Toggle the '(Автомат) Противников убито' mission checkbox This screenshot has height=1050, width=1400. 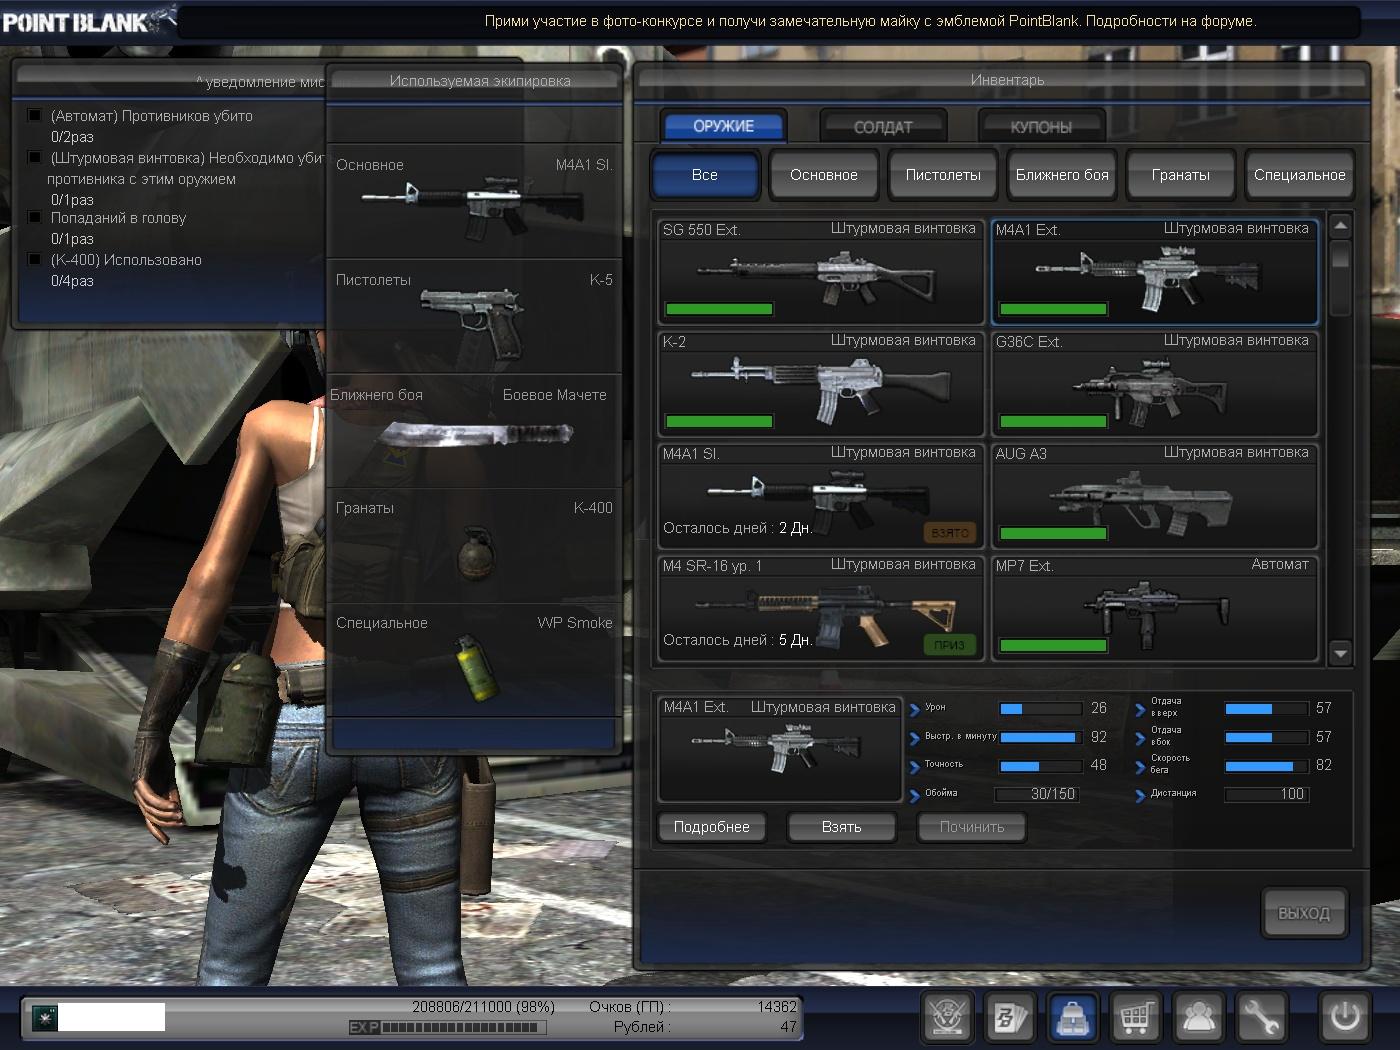coord(35,116)
